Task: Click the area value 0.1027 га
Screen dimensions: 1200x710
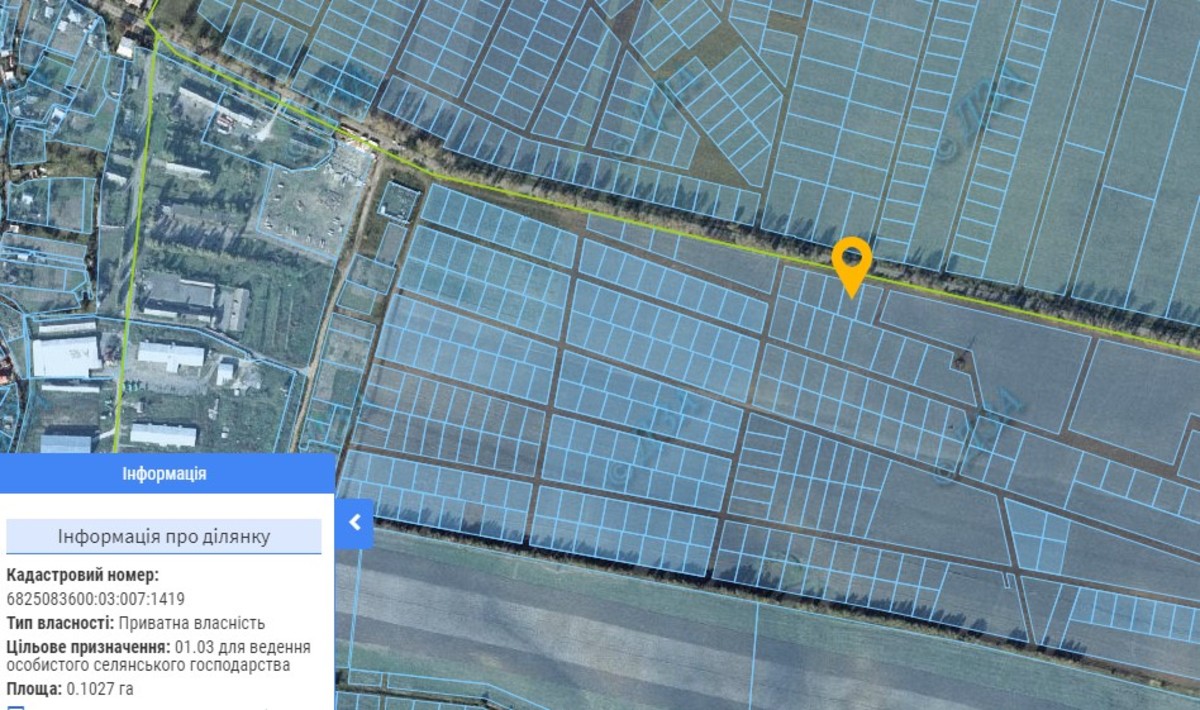Action: pyautogui.click(x=100, y=688)
